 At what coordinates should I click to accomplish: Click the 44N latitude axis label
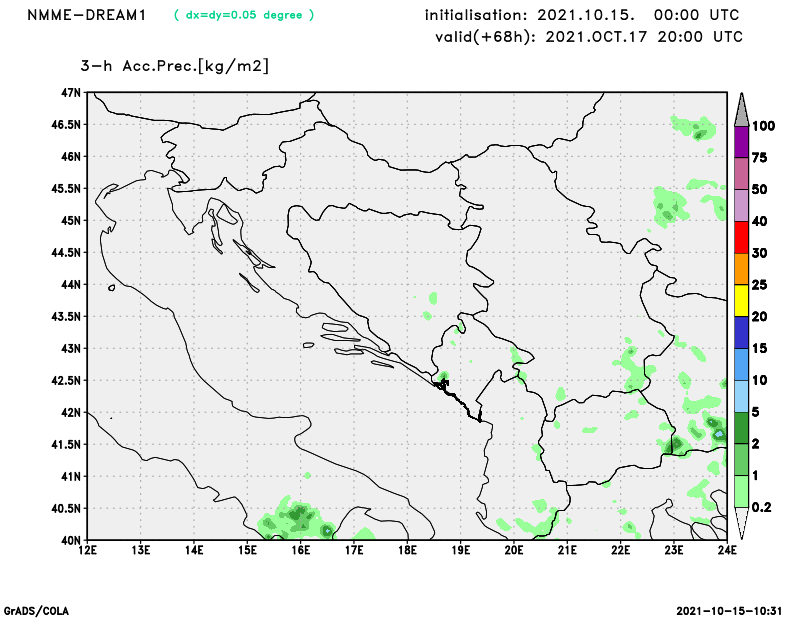(x=70, y=284)
